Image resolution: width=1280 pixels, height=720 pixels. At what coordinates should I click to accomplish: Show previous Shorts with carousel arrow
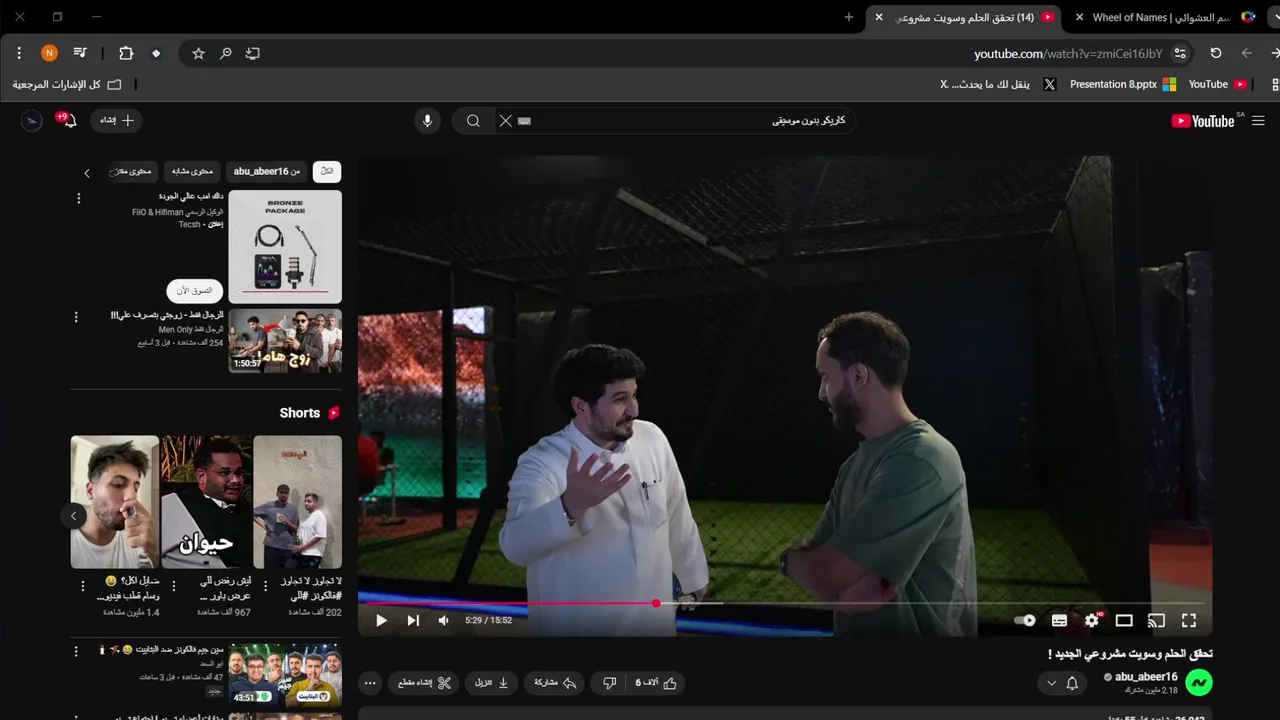point(73,516)
